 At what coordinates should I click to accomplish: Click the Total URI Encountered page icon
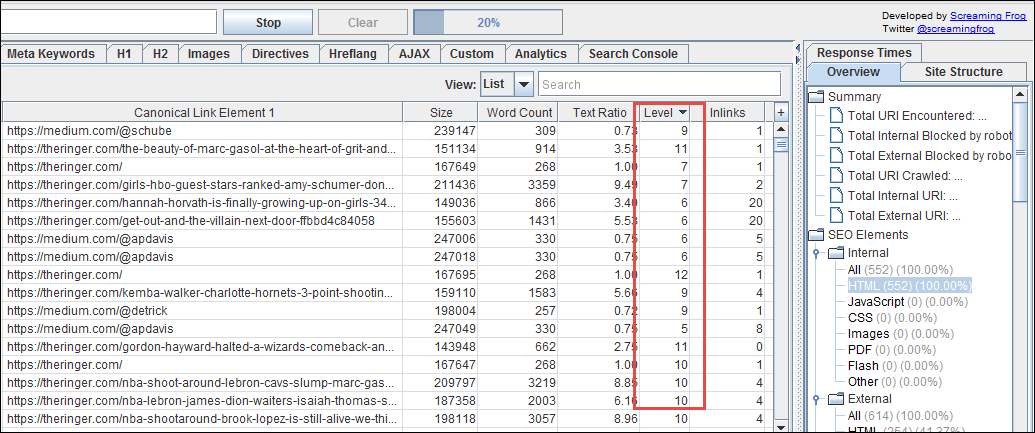pos(838,116)
